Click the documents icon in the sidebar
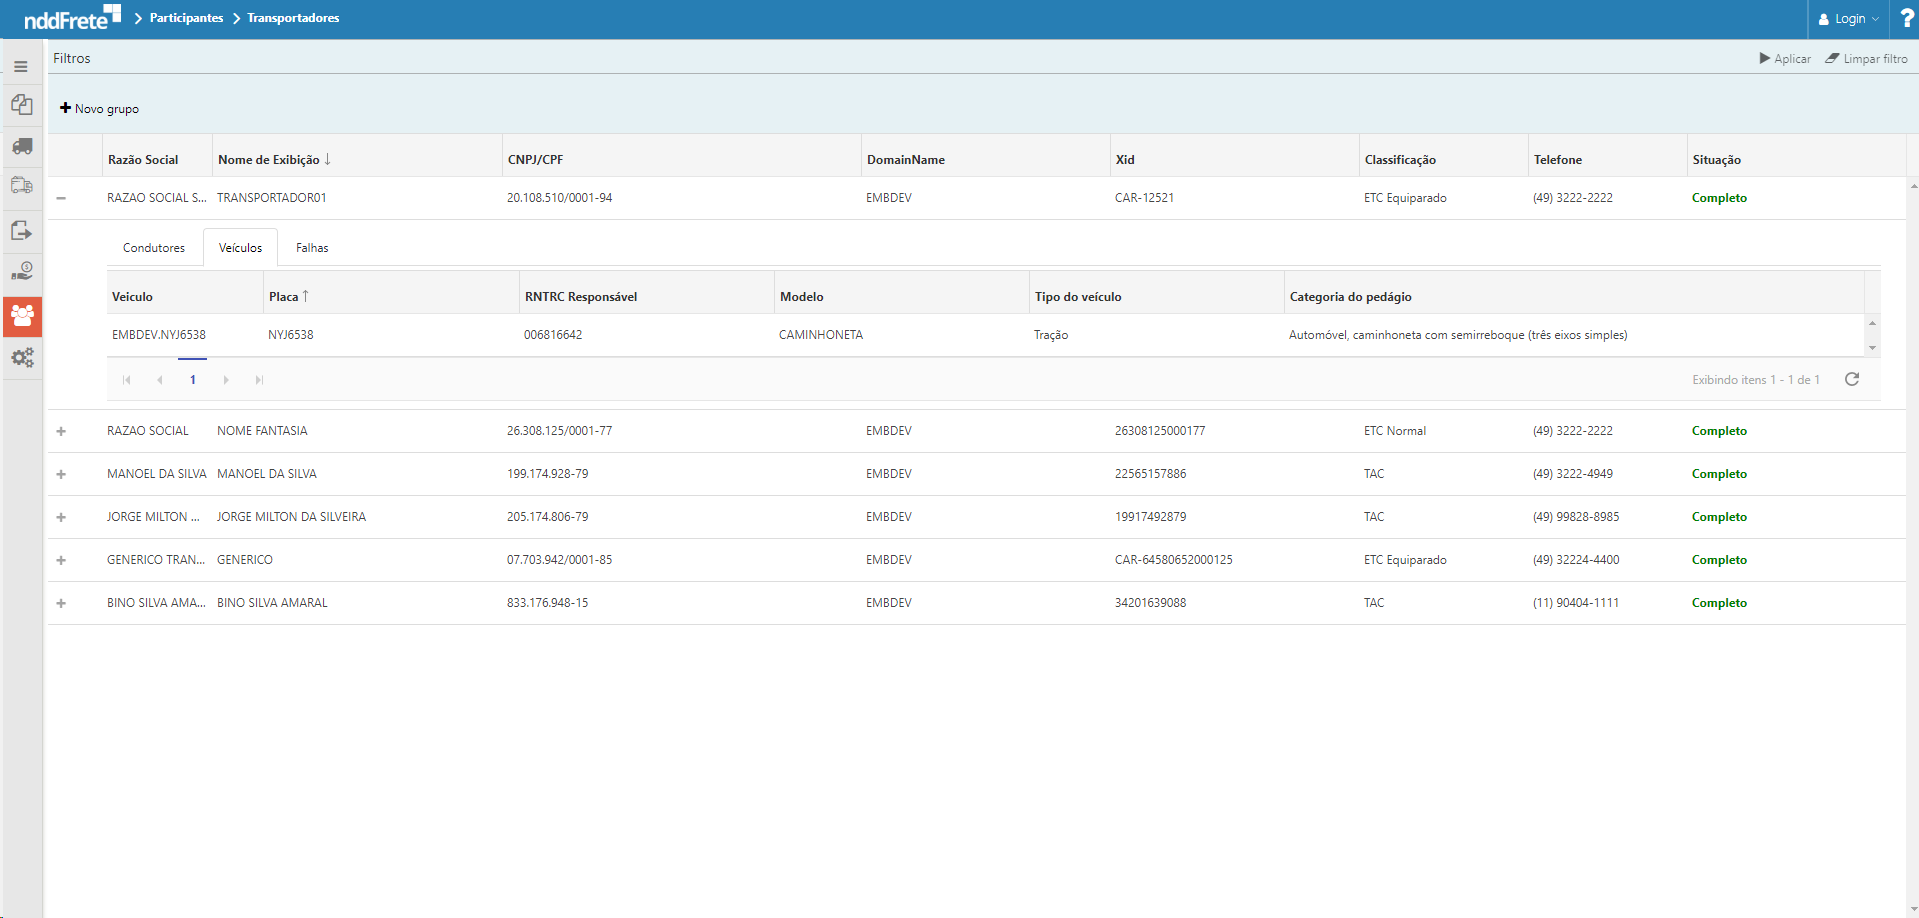This screenshot has height=918, width=1919. (22, 105)
